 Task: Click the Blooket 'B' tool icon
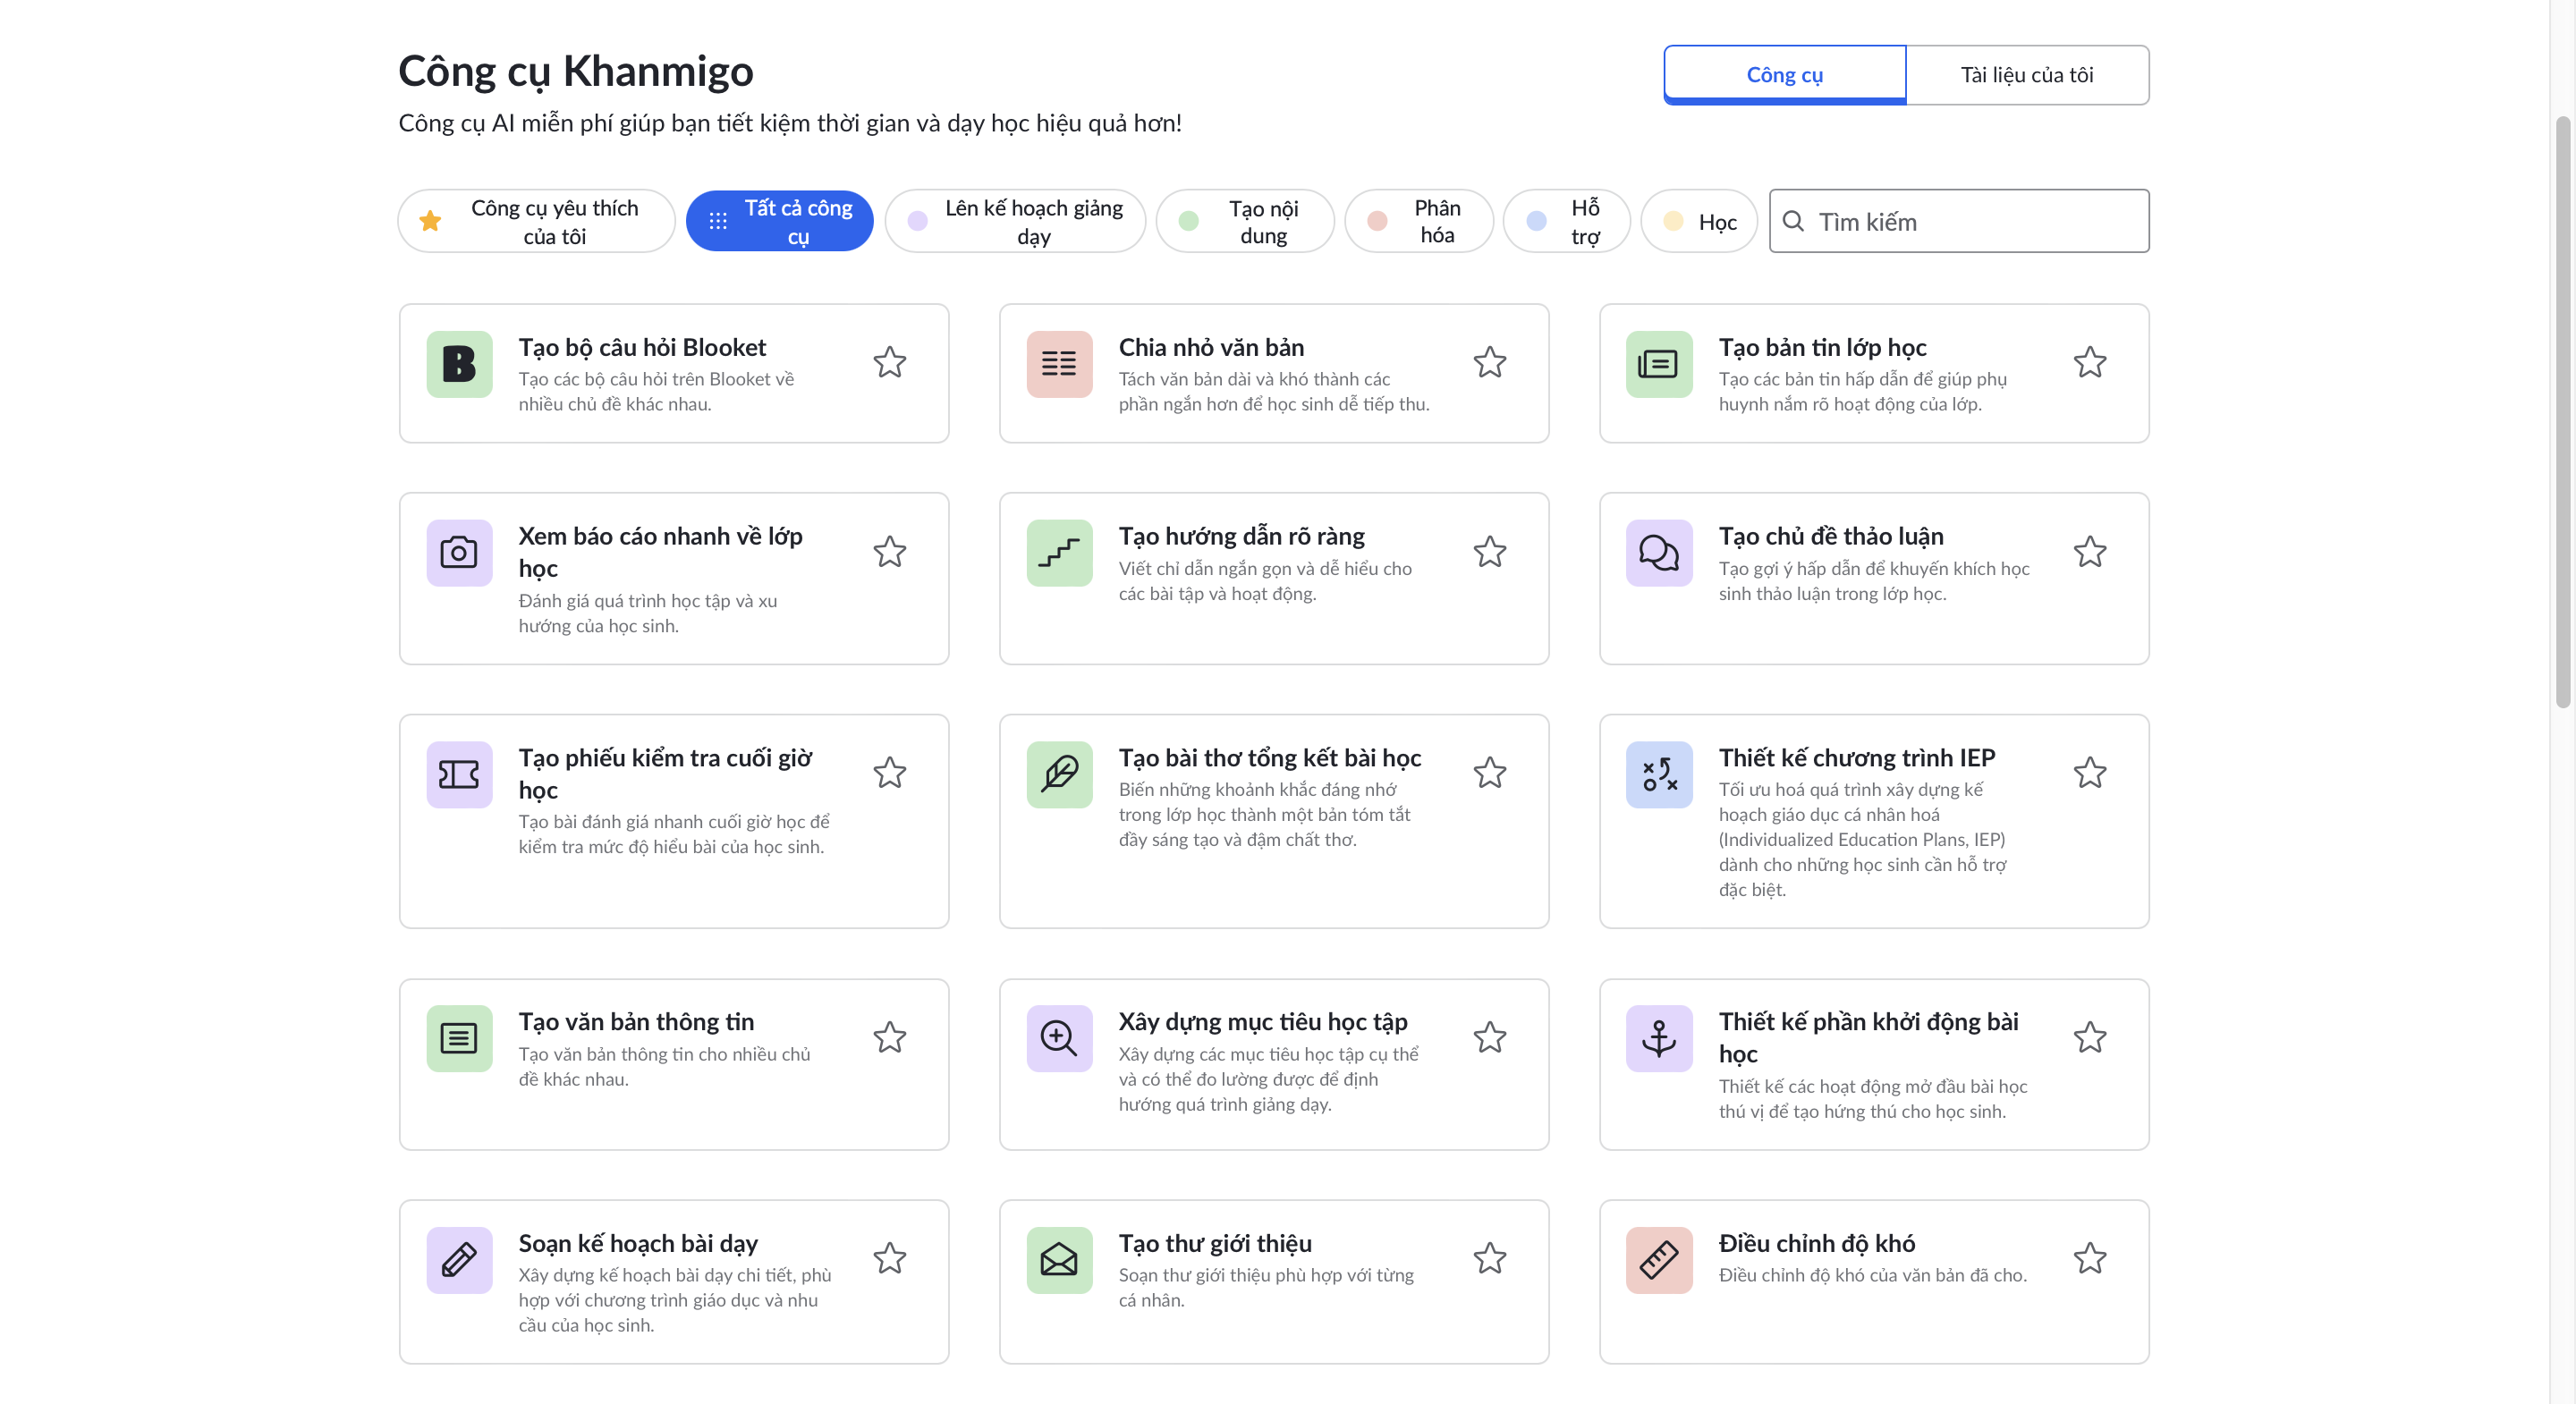[459, 364]
